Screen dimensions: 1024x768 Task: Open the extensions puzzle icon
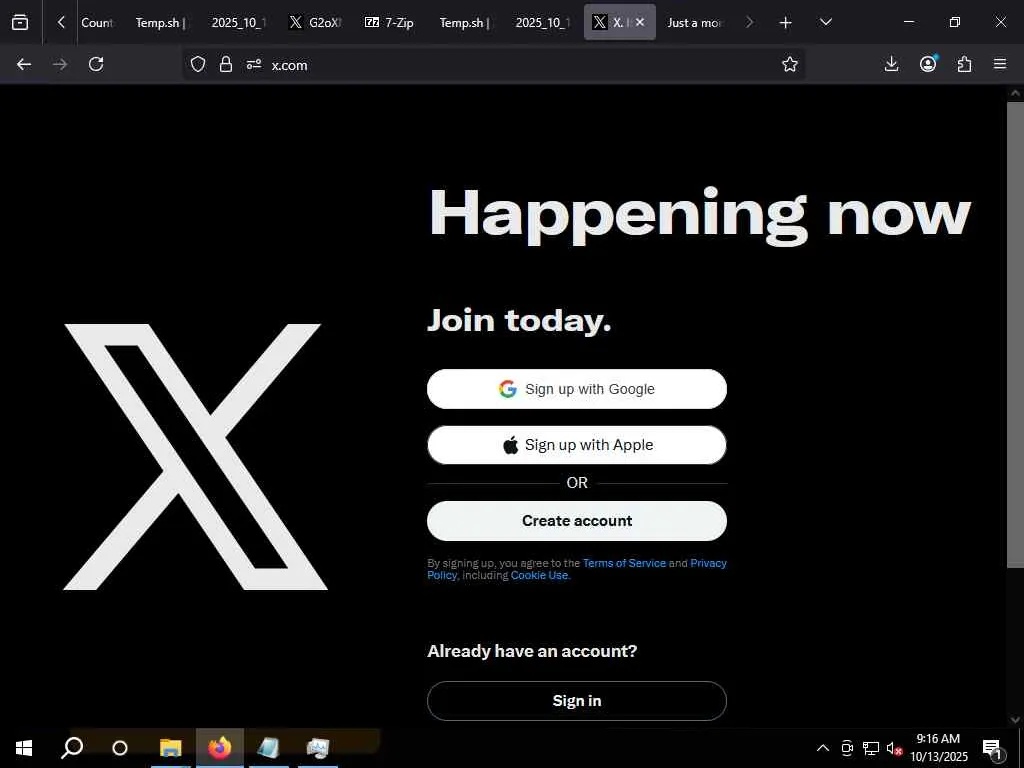click(x=964, y=64)
